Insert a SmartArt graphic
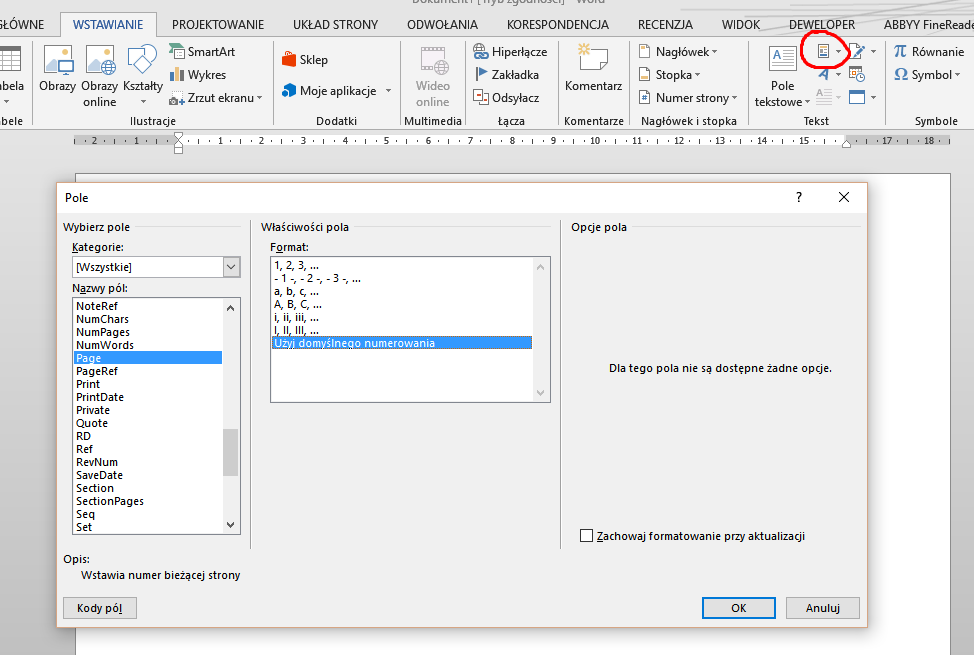 coord(203,51)
